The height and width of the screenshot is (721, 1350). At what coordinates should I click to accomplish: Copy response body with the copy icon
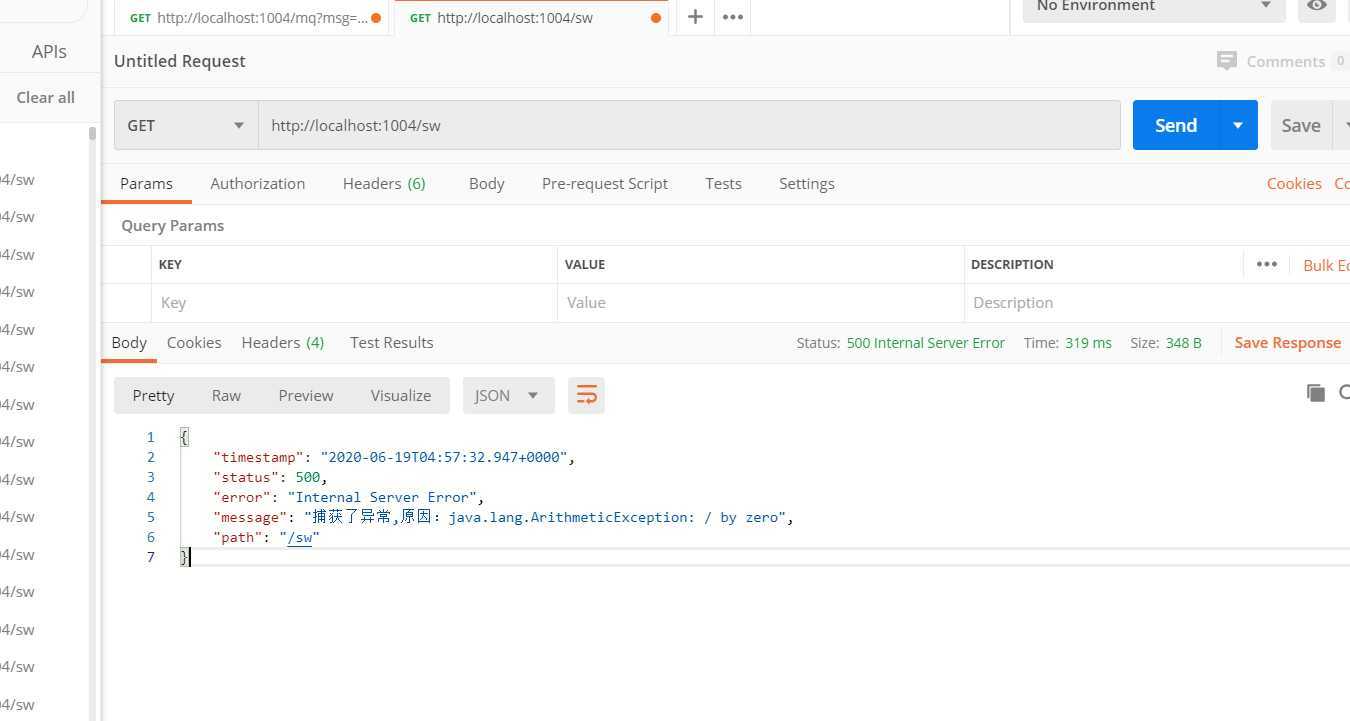click(x=1316, y=393)
